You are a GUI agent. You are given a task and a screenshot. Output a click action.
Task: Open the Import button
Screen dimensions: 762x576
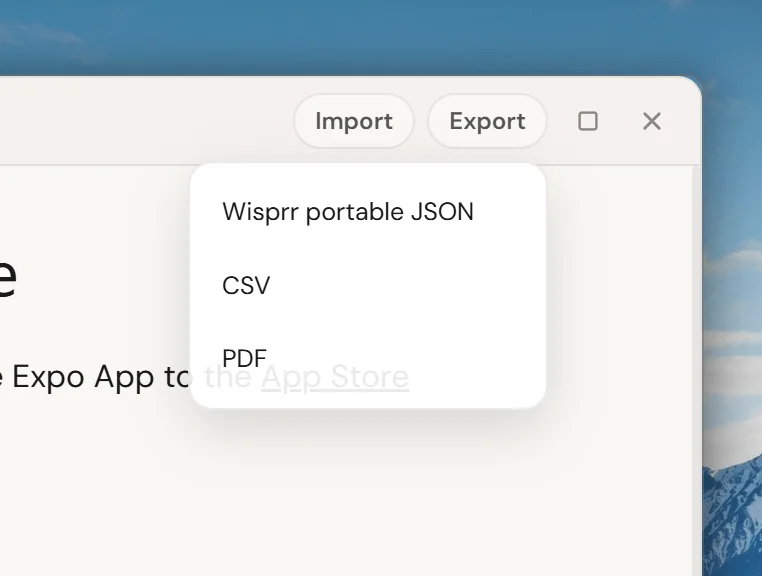(354, 121)
